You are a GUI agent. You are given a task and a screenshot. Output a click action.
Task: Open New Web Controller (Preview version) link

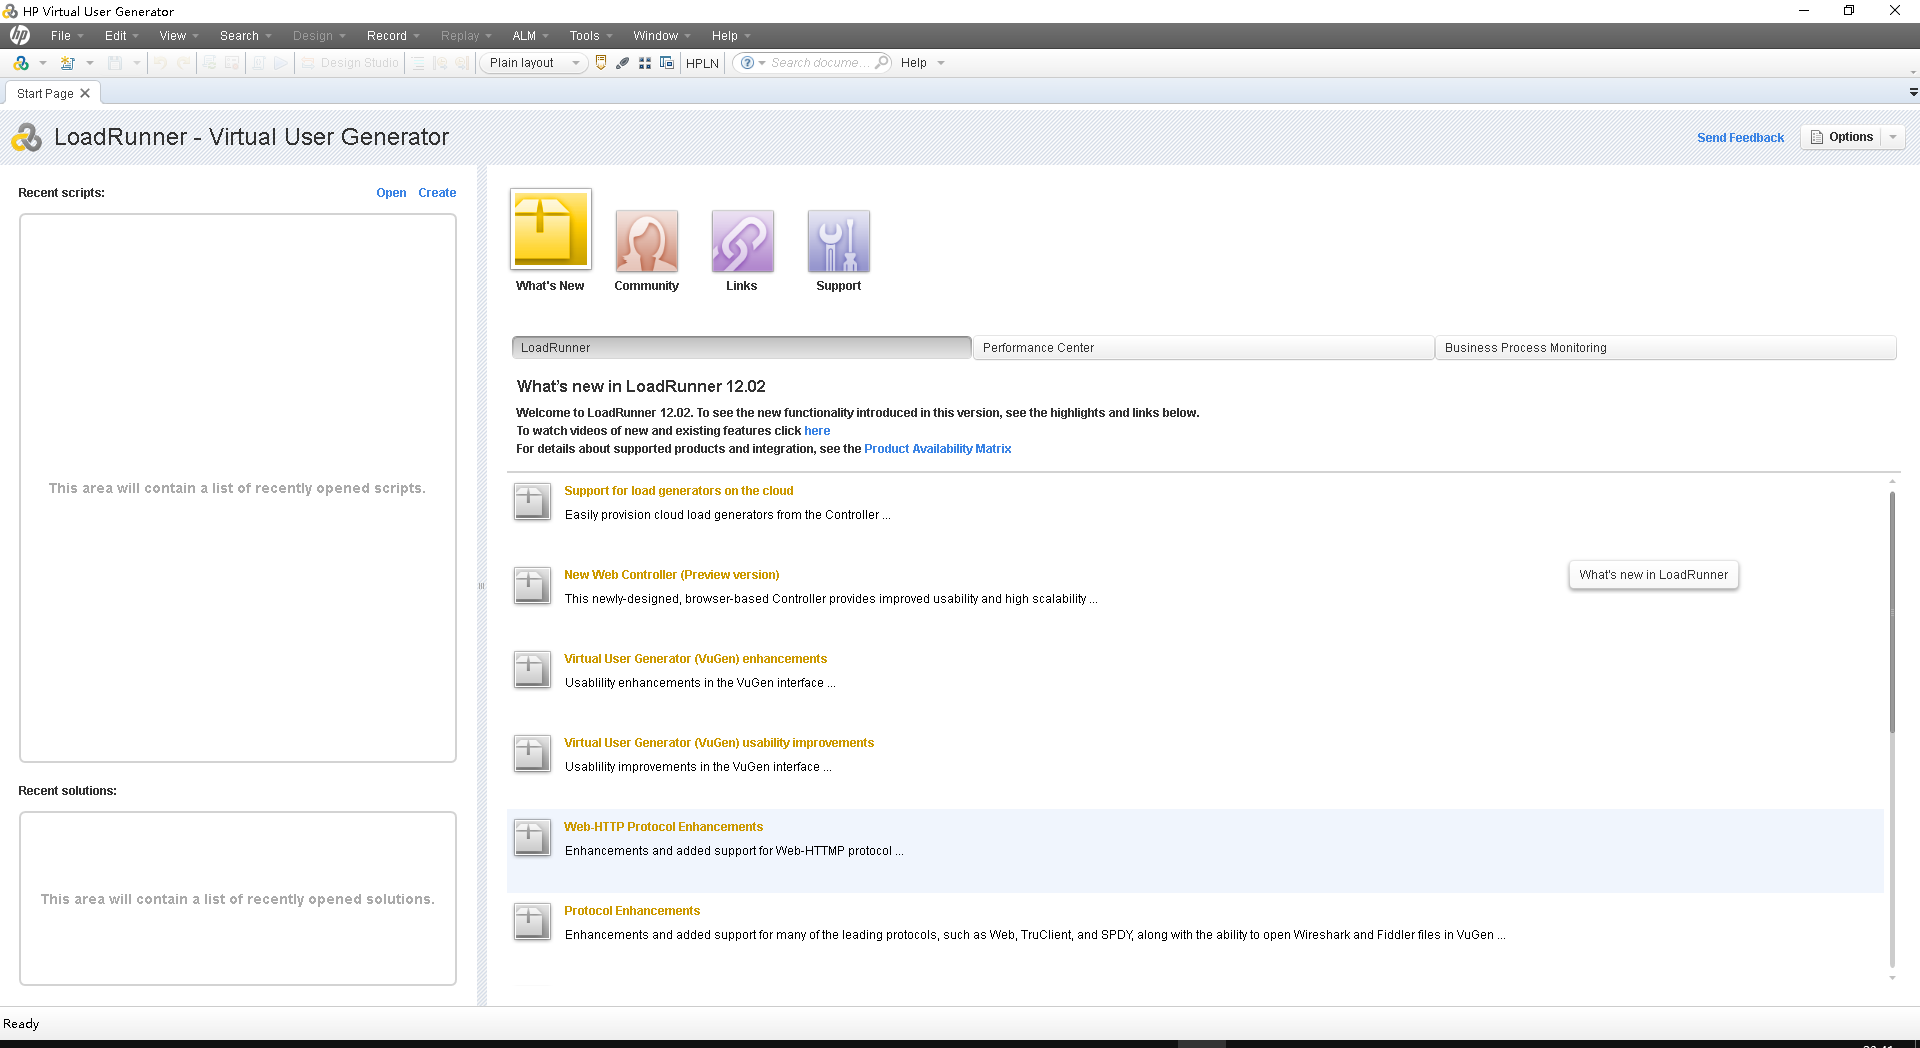tap(672, 575)
